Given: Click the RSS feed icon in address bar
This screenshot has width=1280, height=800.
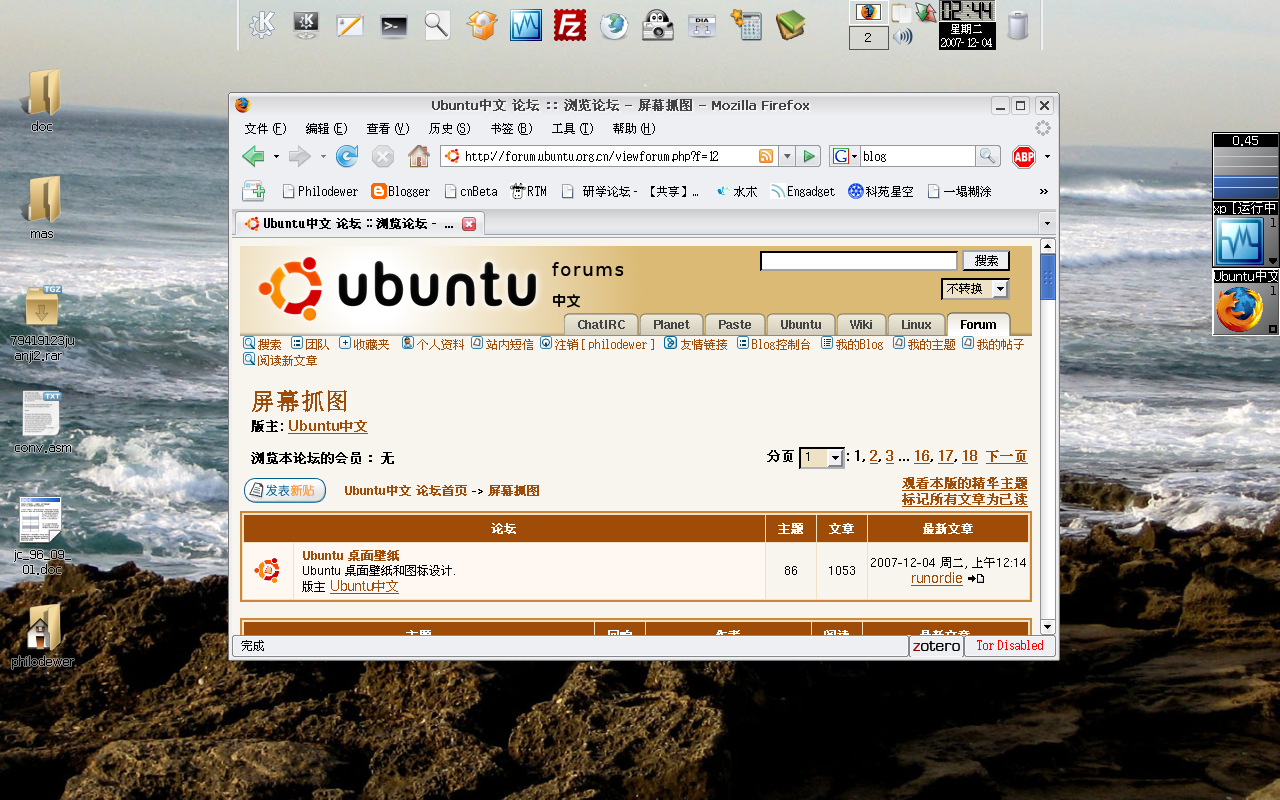Looking at the screenshot, I should tap(766, 156).
